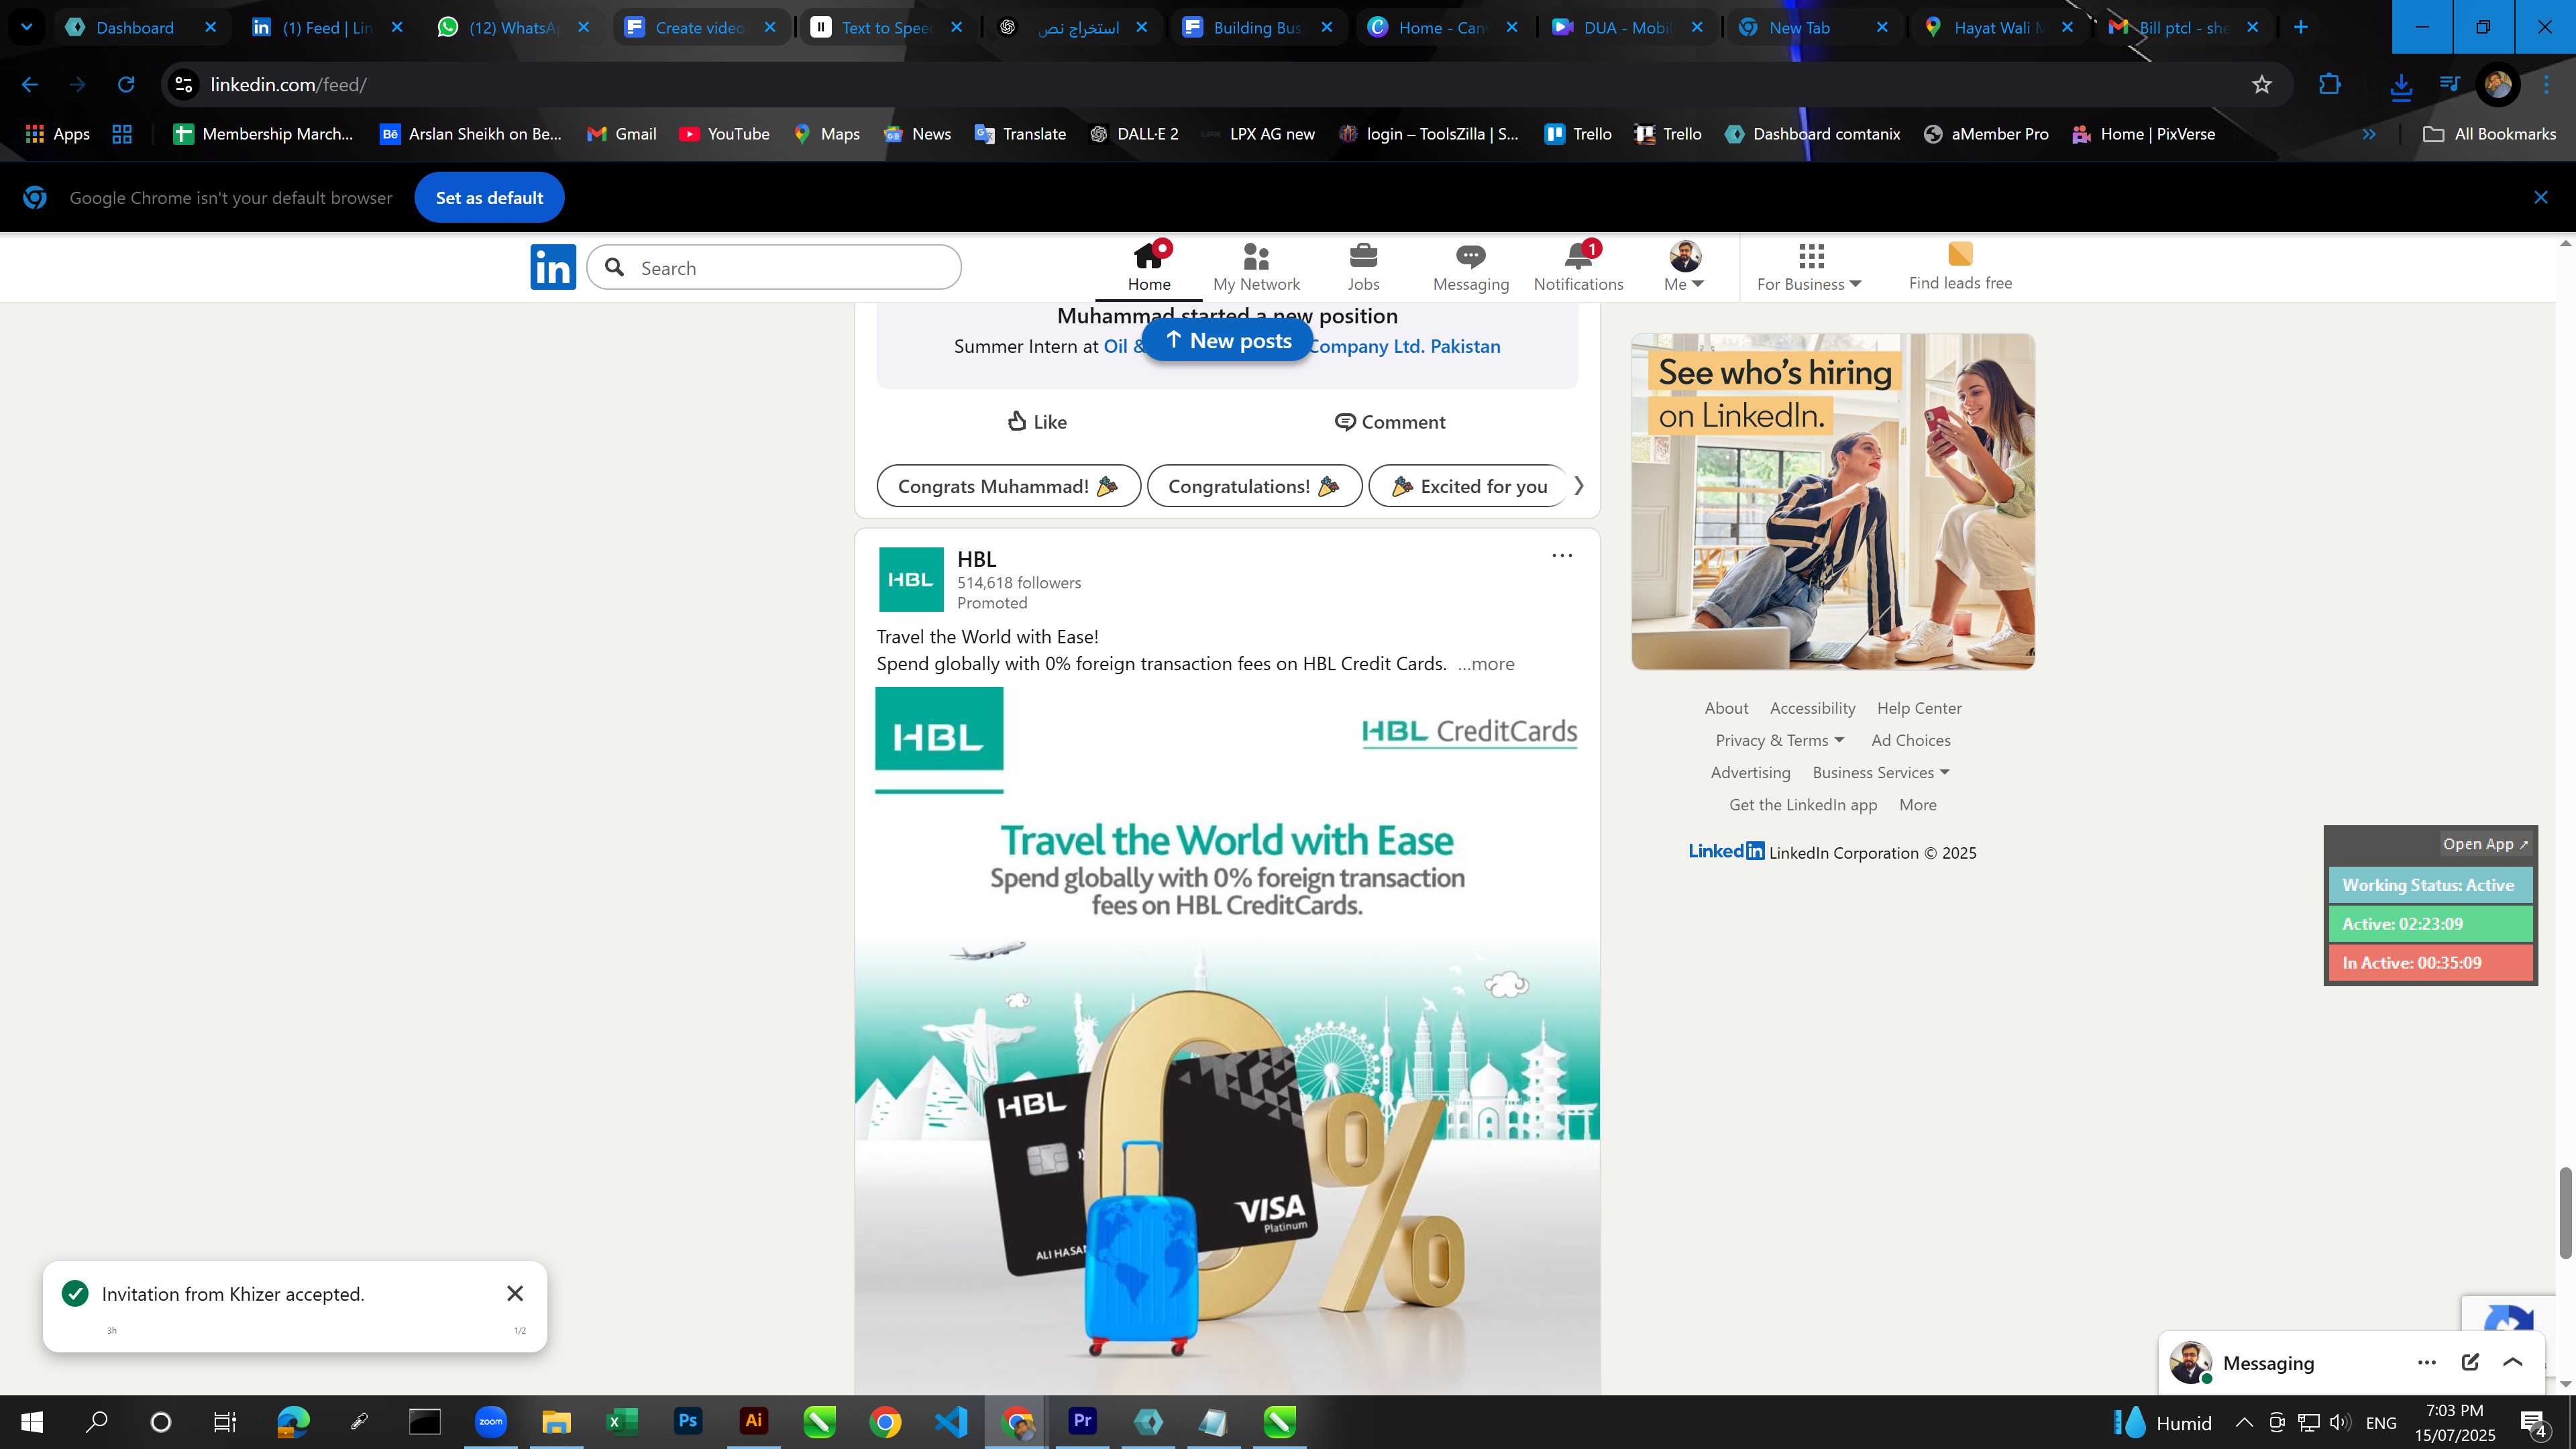Reload the LinkedIn page

pyautogui.click(x=126, y=85)
